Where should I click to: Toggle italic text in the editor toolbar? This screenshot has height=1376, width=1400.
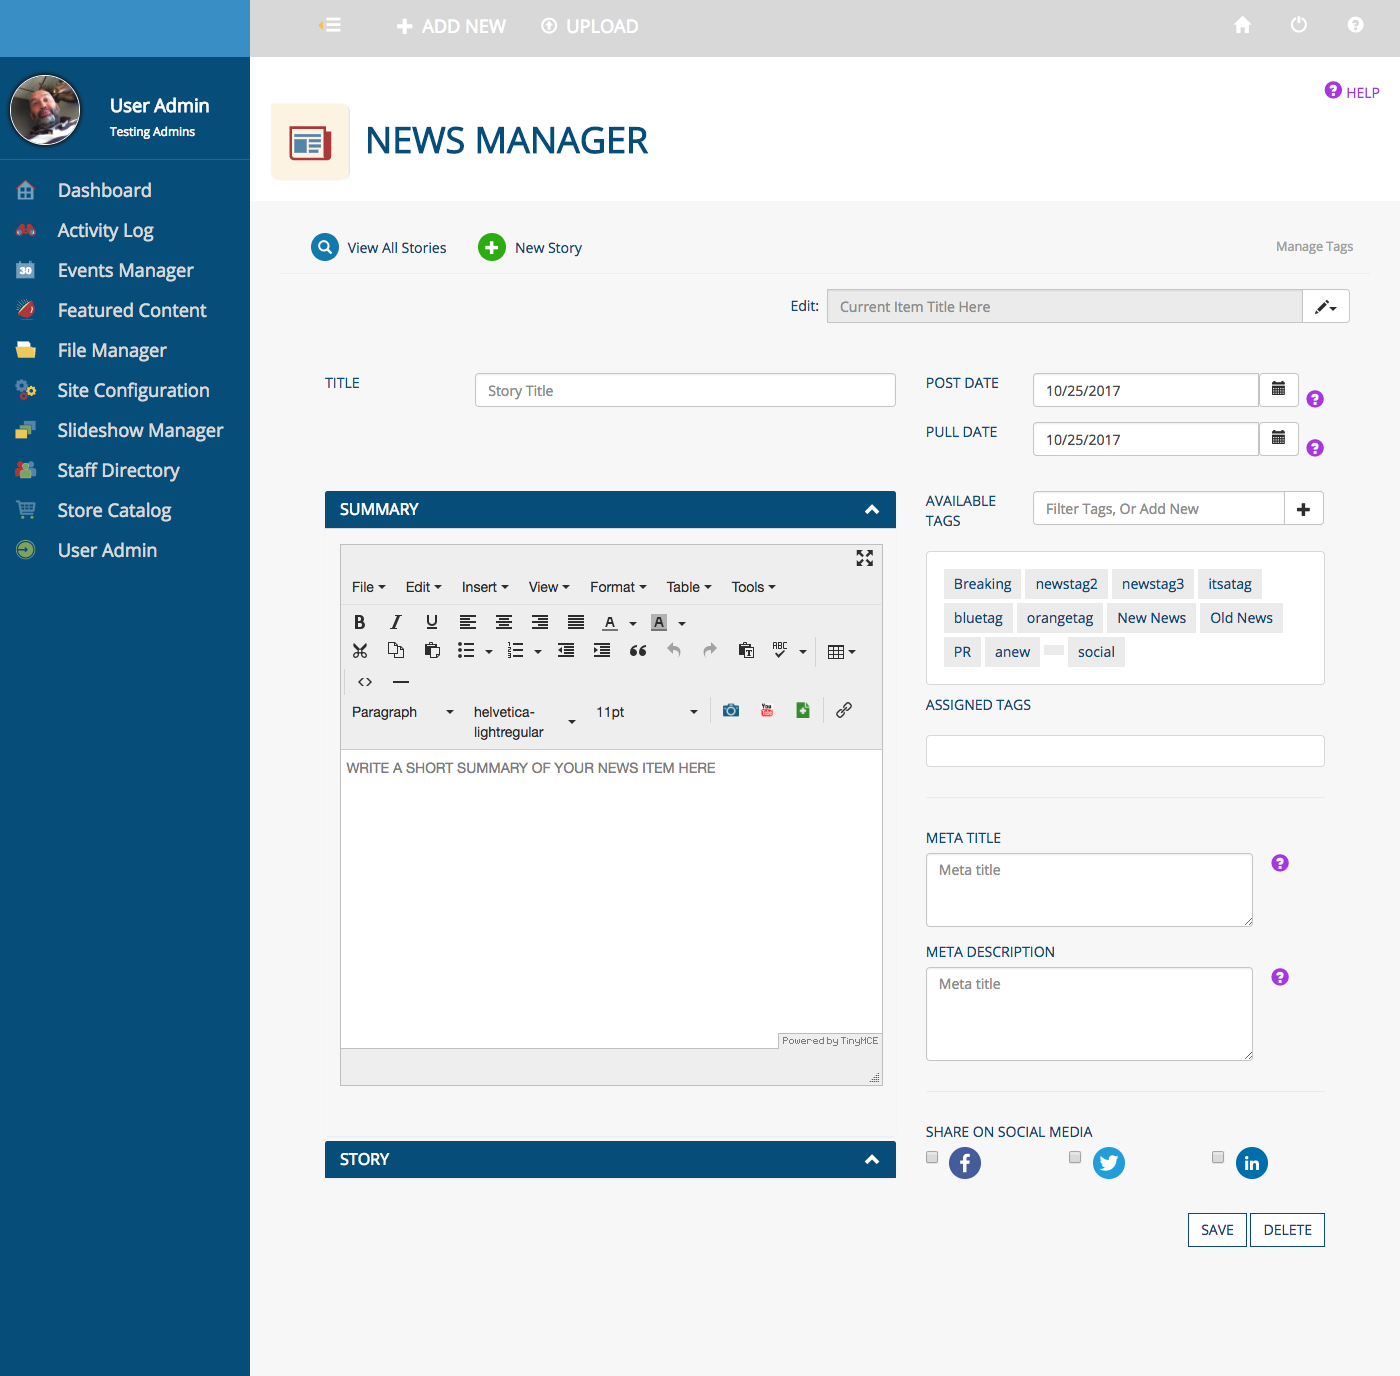[396, 622]
